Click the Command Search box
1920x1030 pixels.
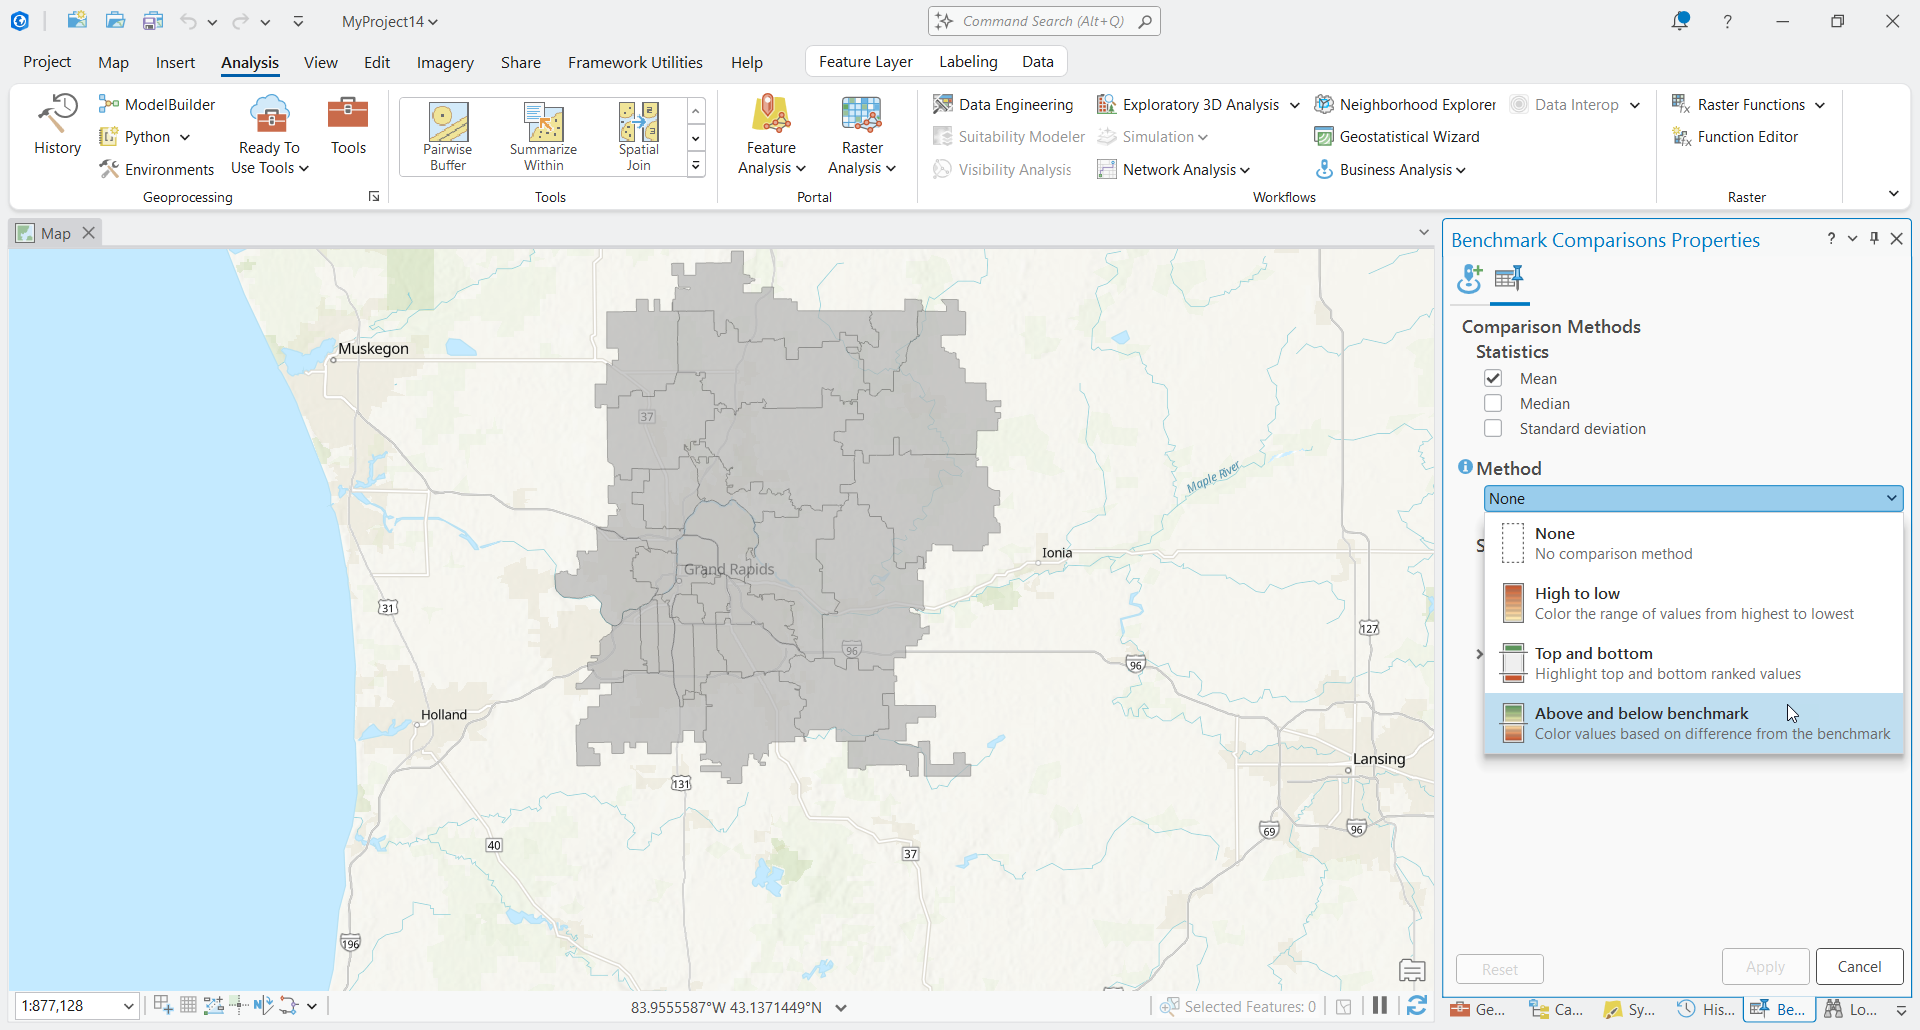click(x=1043, y=21)
